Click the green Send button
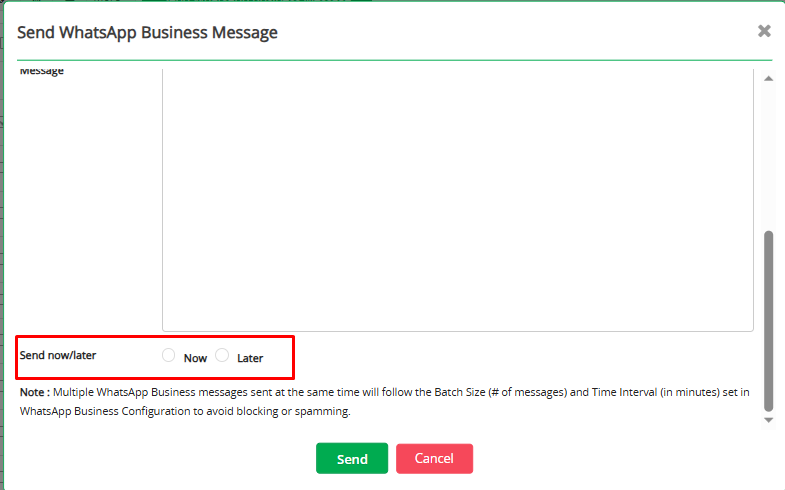 click(352, 458)
